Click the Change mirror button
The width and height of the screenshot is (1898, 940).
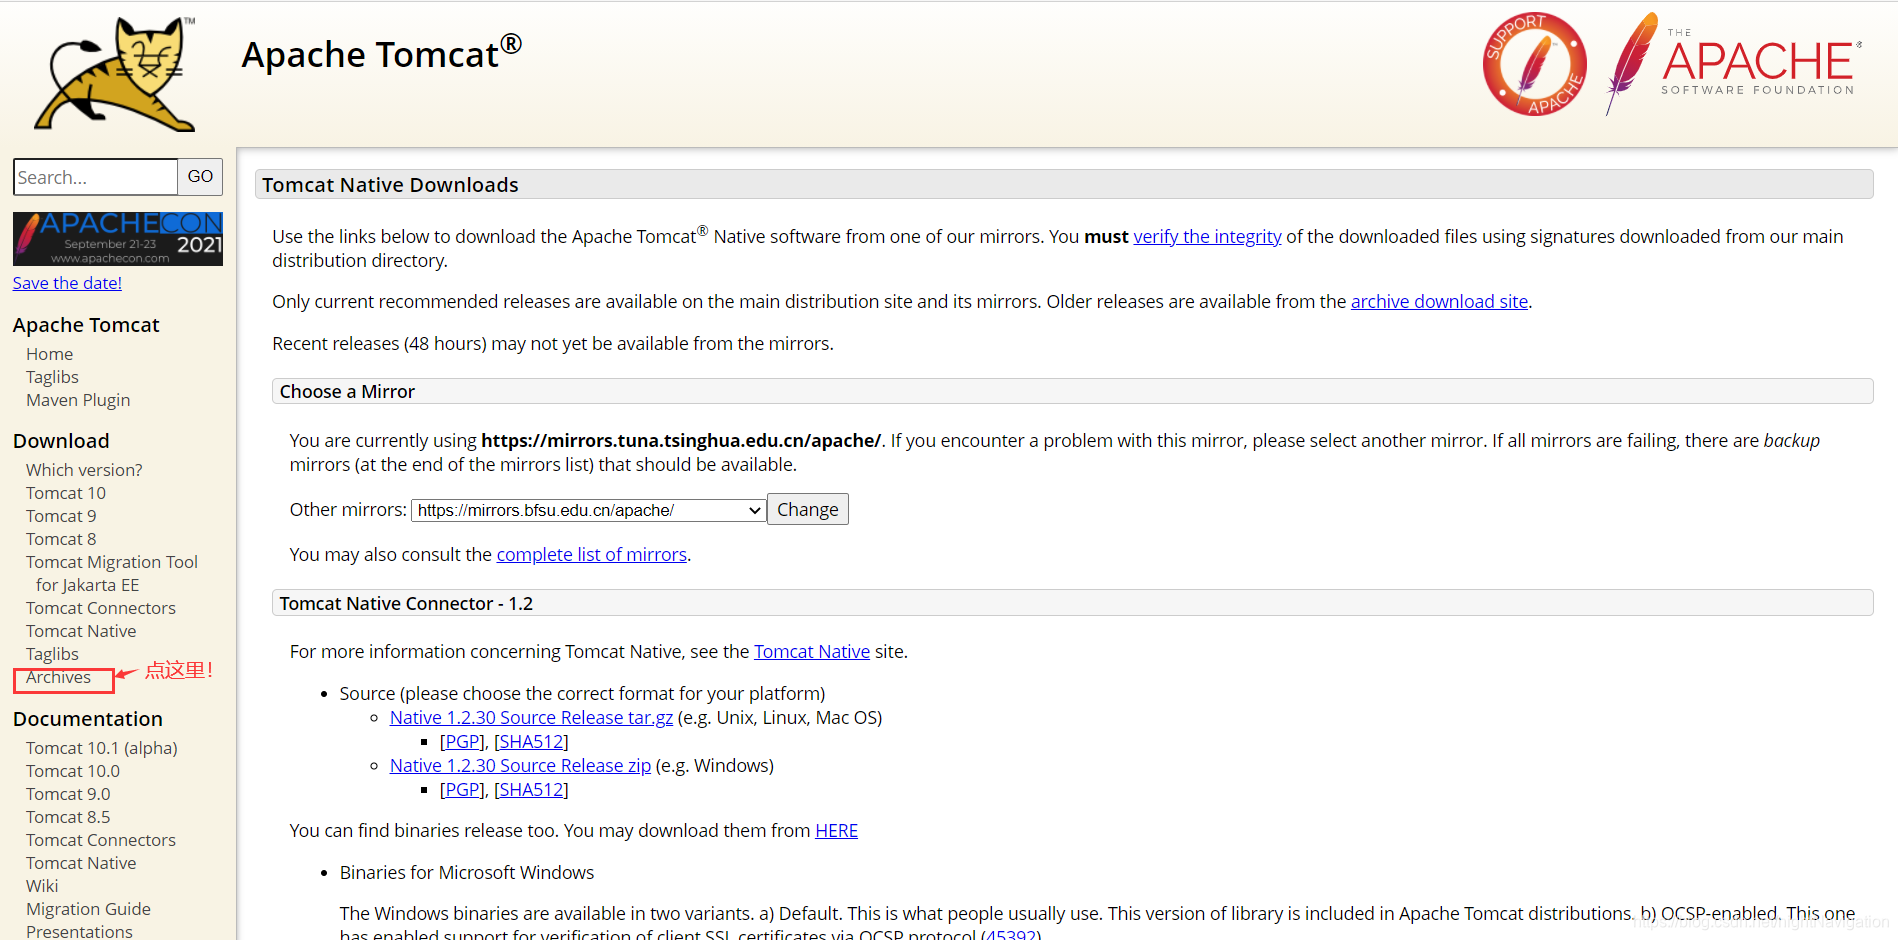pyautogui.click(x=808, y=509)
